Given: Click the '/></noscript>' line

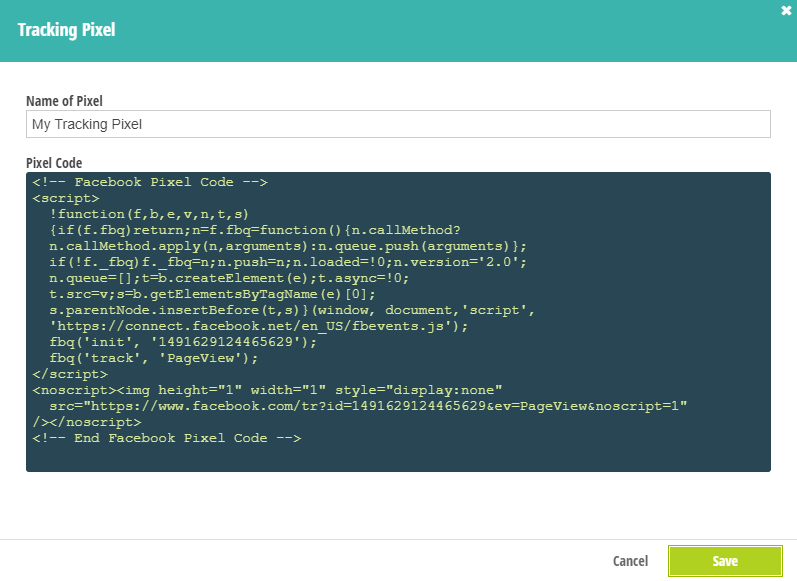Looking at the screenshot, I should (x=87, y=422).
